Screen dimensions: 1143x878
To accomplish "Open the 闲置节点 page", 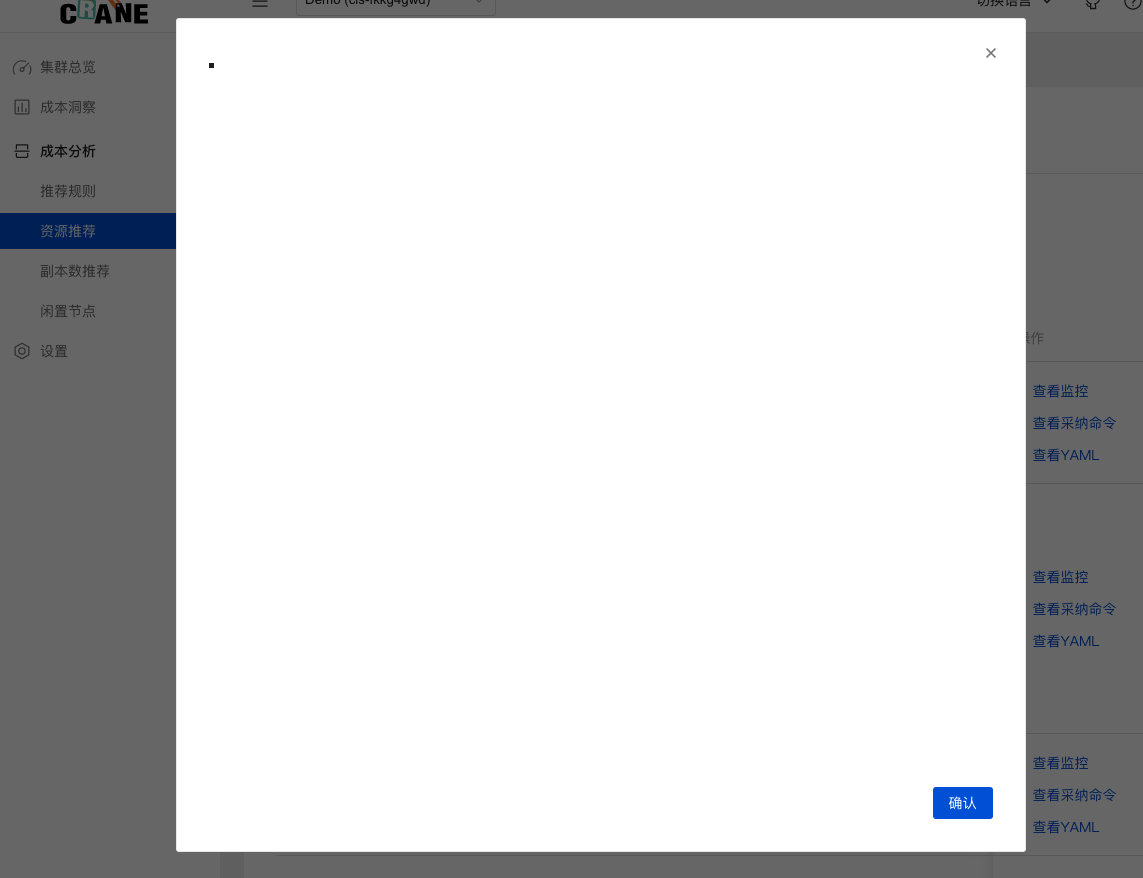I will (68, 311).
